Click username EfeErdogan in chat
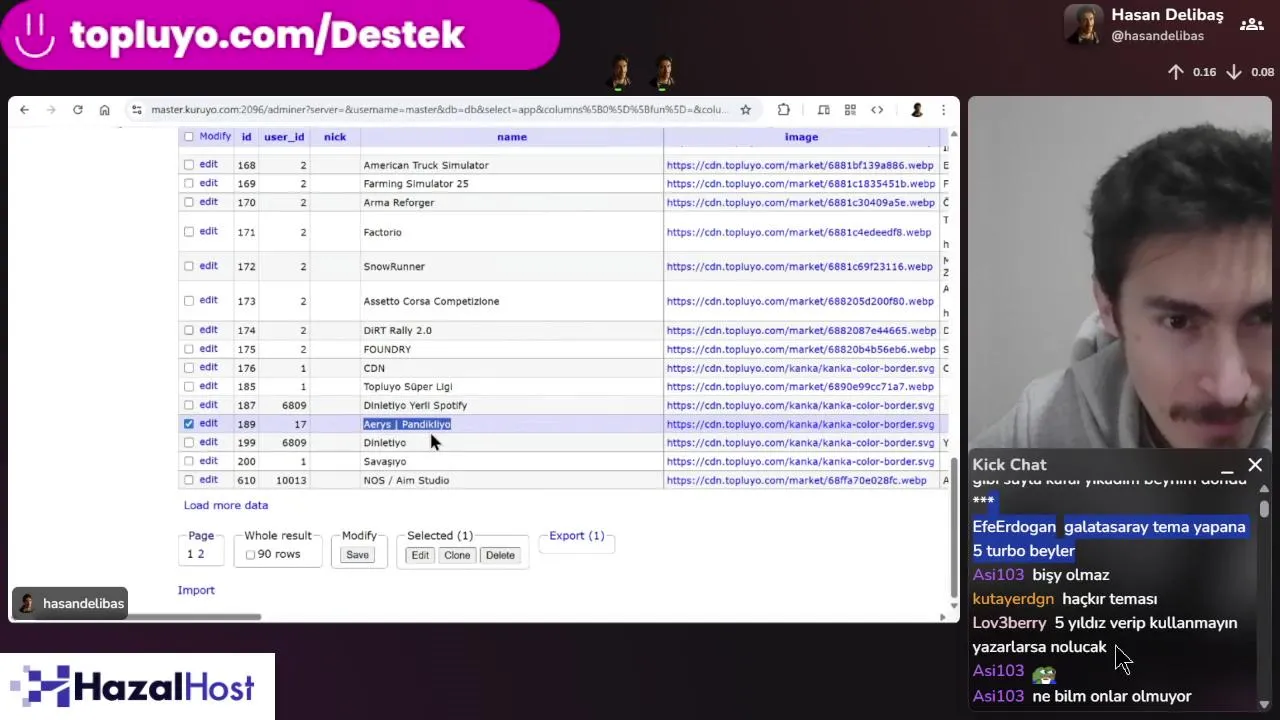The image size is (1280, 720). coord(1014,527)
